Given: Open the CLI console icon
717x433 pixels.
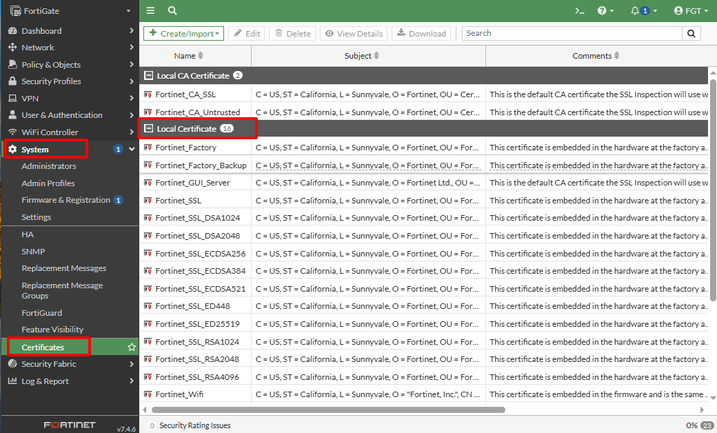Looking at the screenshot, I should (578, 10).
